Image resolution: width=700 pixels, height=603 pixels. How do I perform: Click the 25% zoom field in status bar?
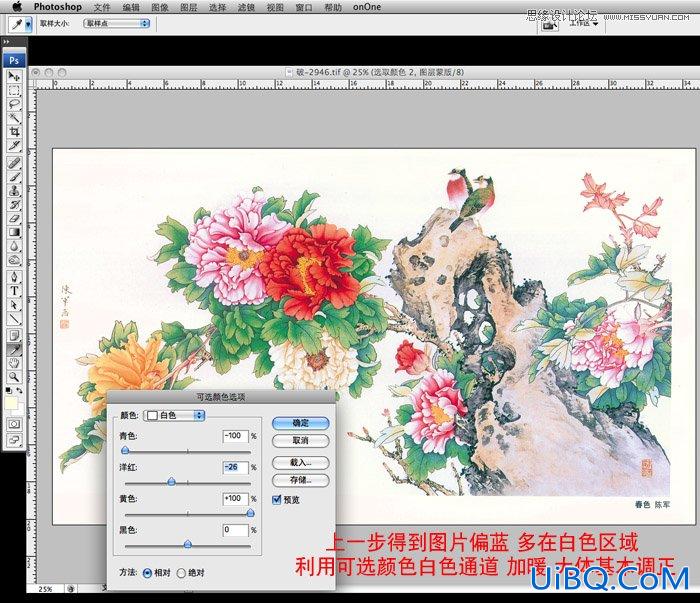coord(46,589)
